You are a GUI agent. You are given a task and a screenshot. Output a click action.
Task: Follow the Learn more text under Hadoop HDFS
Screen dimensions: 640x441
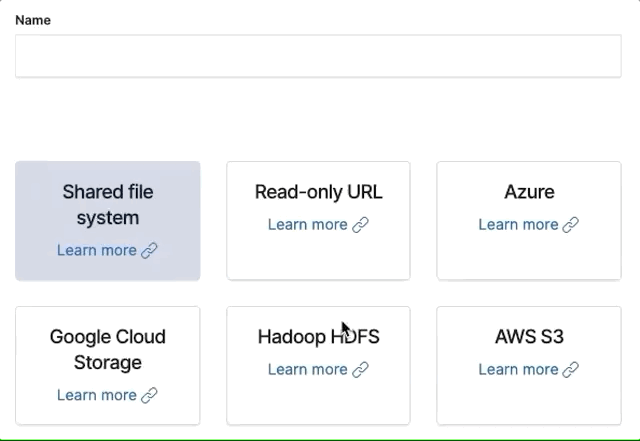(x=307, y=369)
